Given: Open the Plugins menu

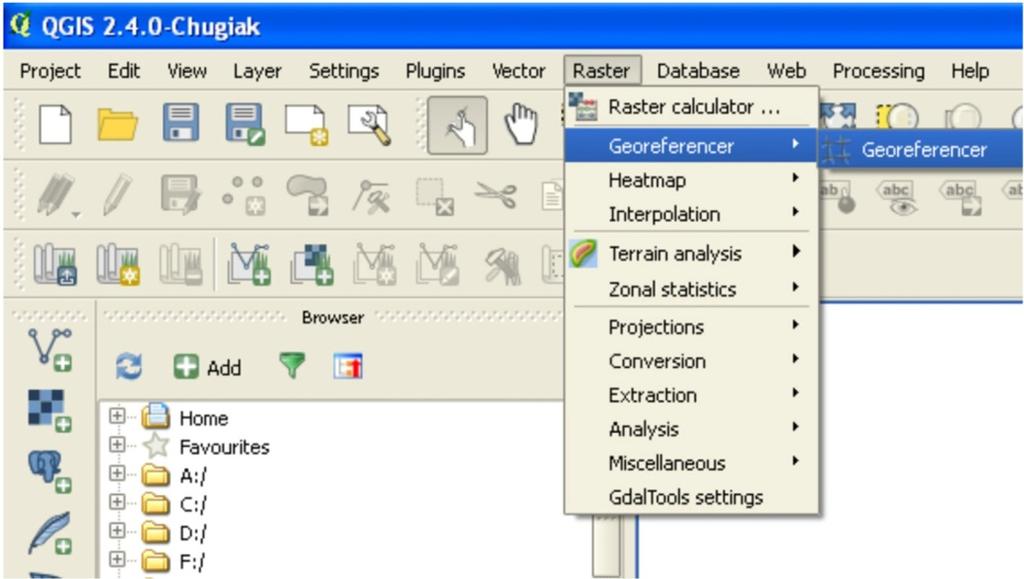Looking at the screenshot, I should click(435, 70).
